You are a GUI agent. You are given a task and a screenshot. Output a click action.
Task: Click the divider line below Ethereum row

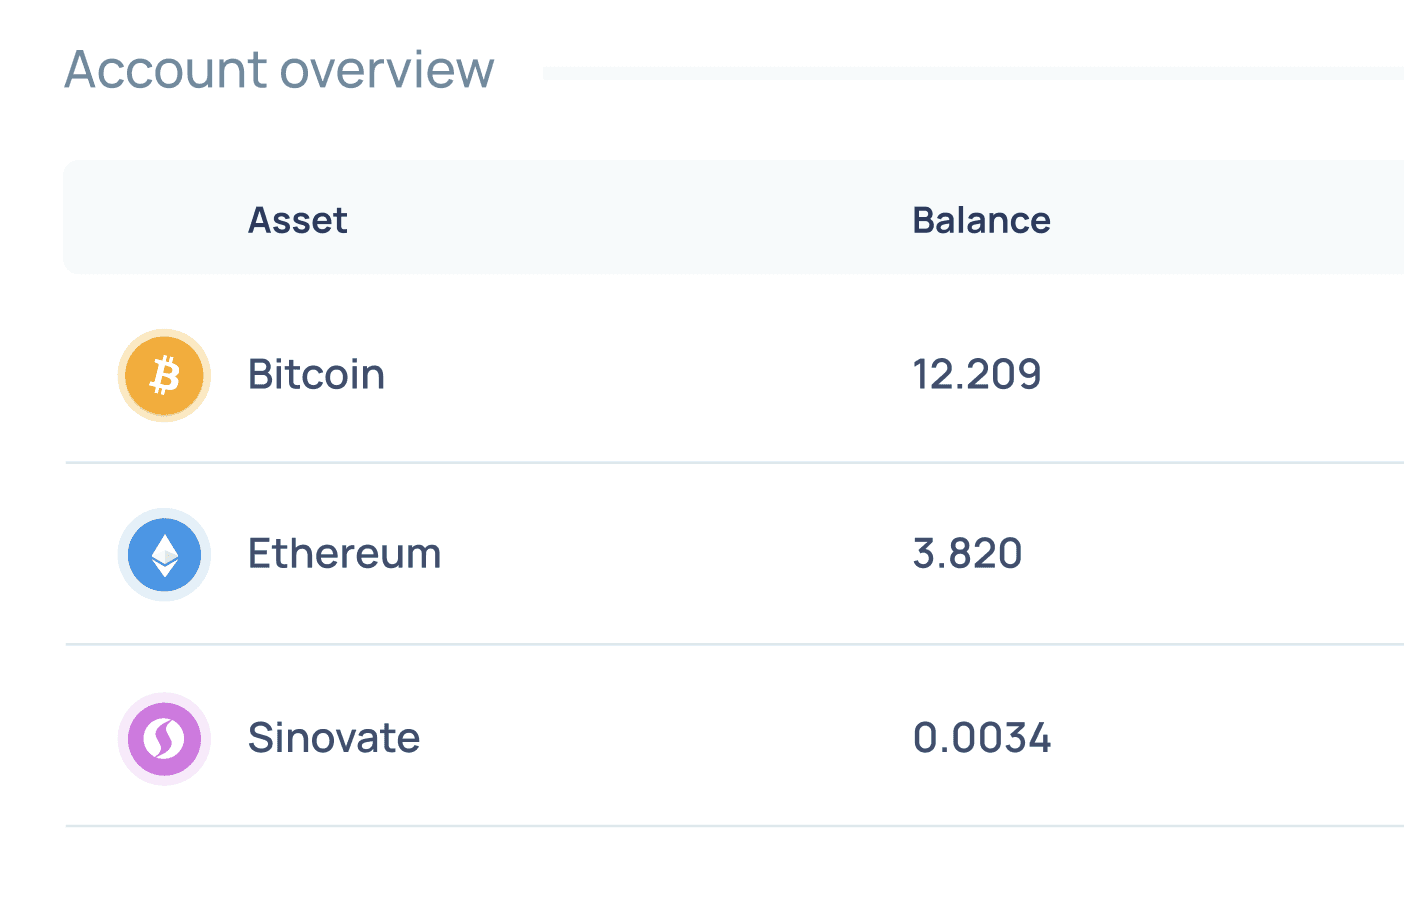tap(734, 645)
